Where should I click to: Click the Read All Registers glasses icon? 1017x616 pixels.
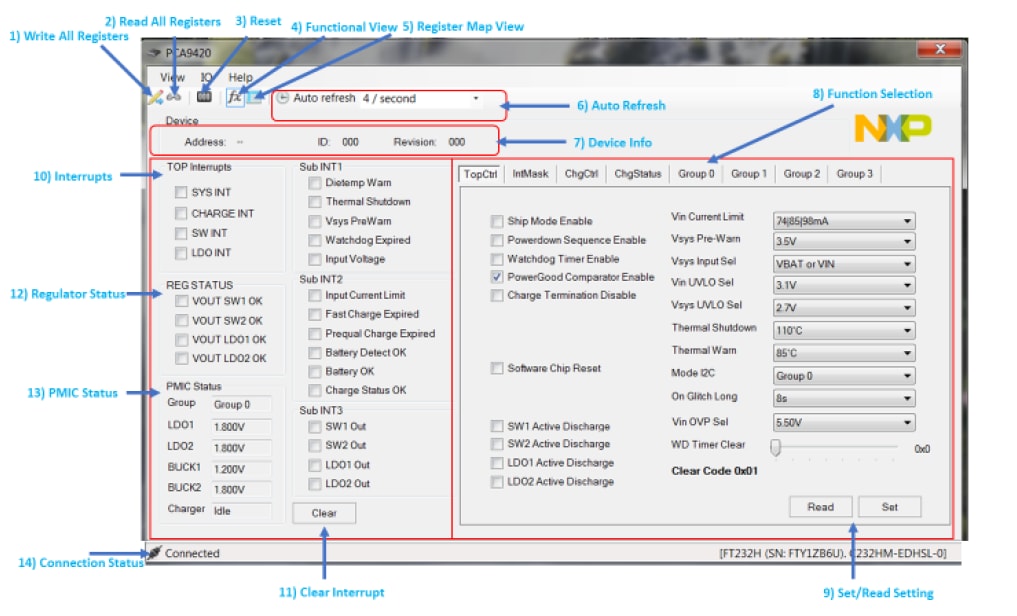point(174,98)
